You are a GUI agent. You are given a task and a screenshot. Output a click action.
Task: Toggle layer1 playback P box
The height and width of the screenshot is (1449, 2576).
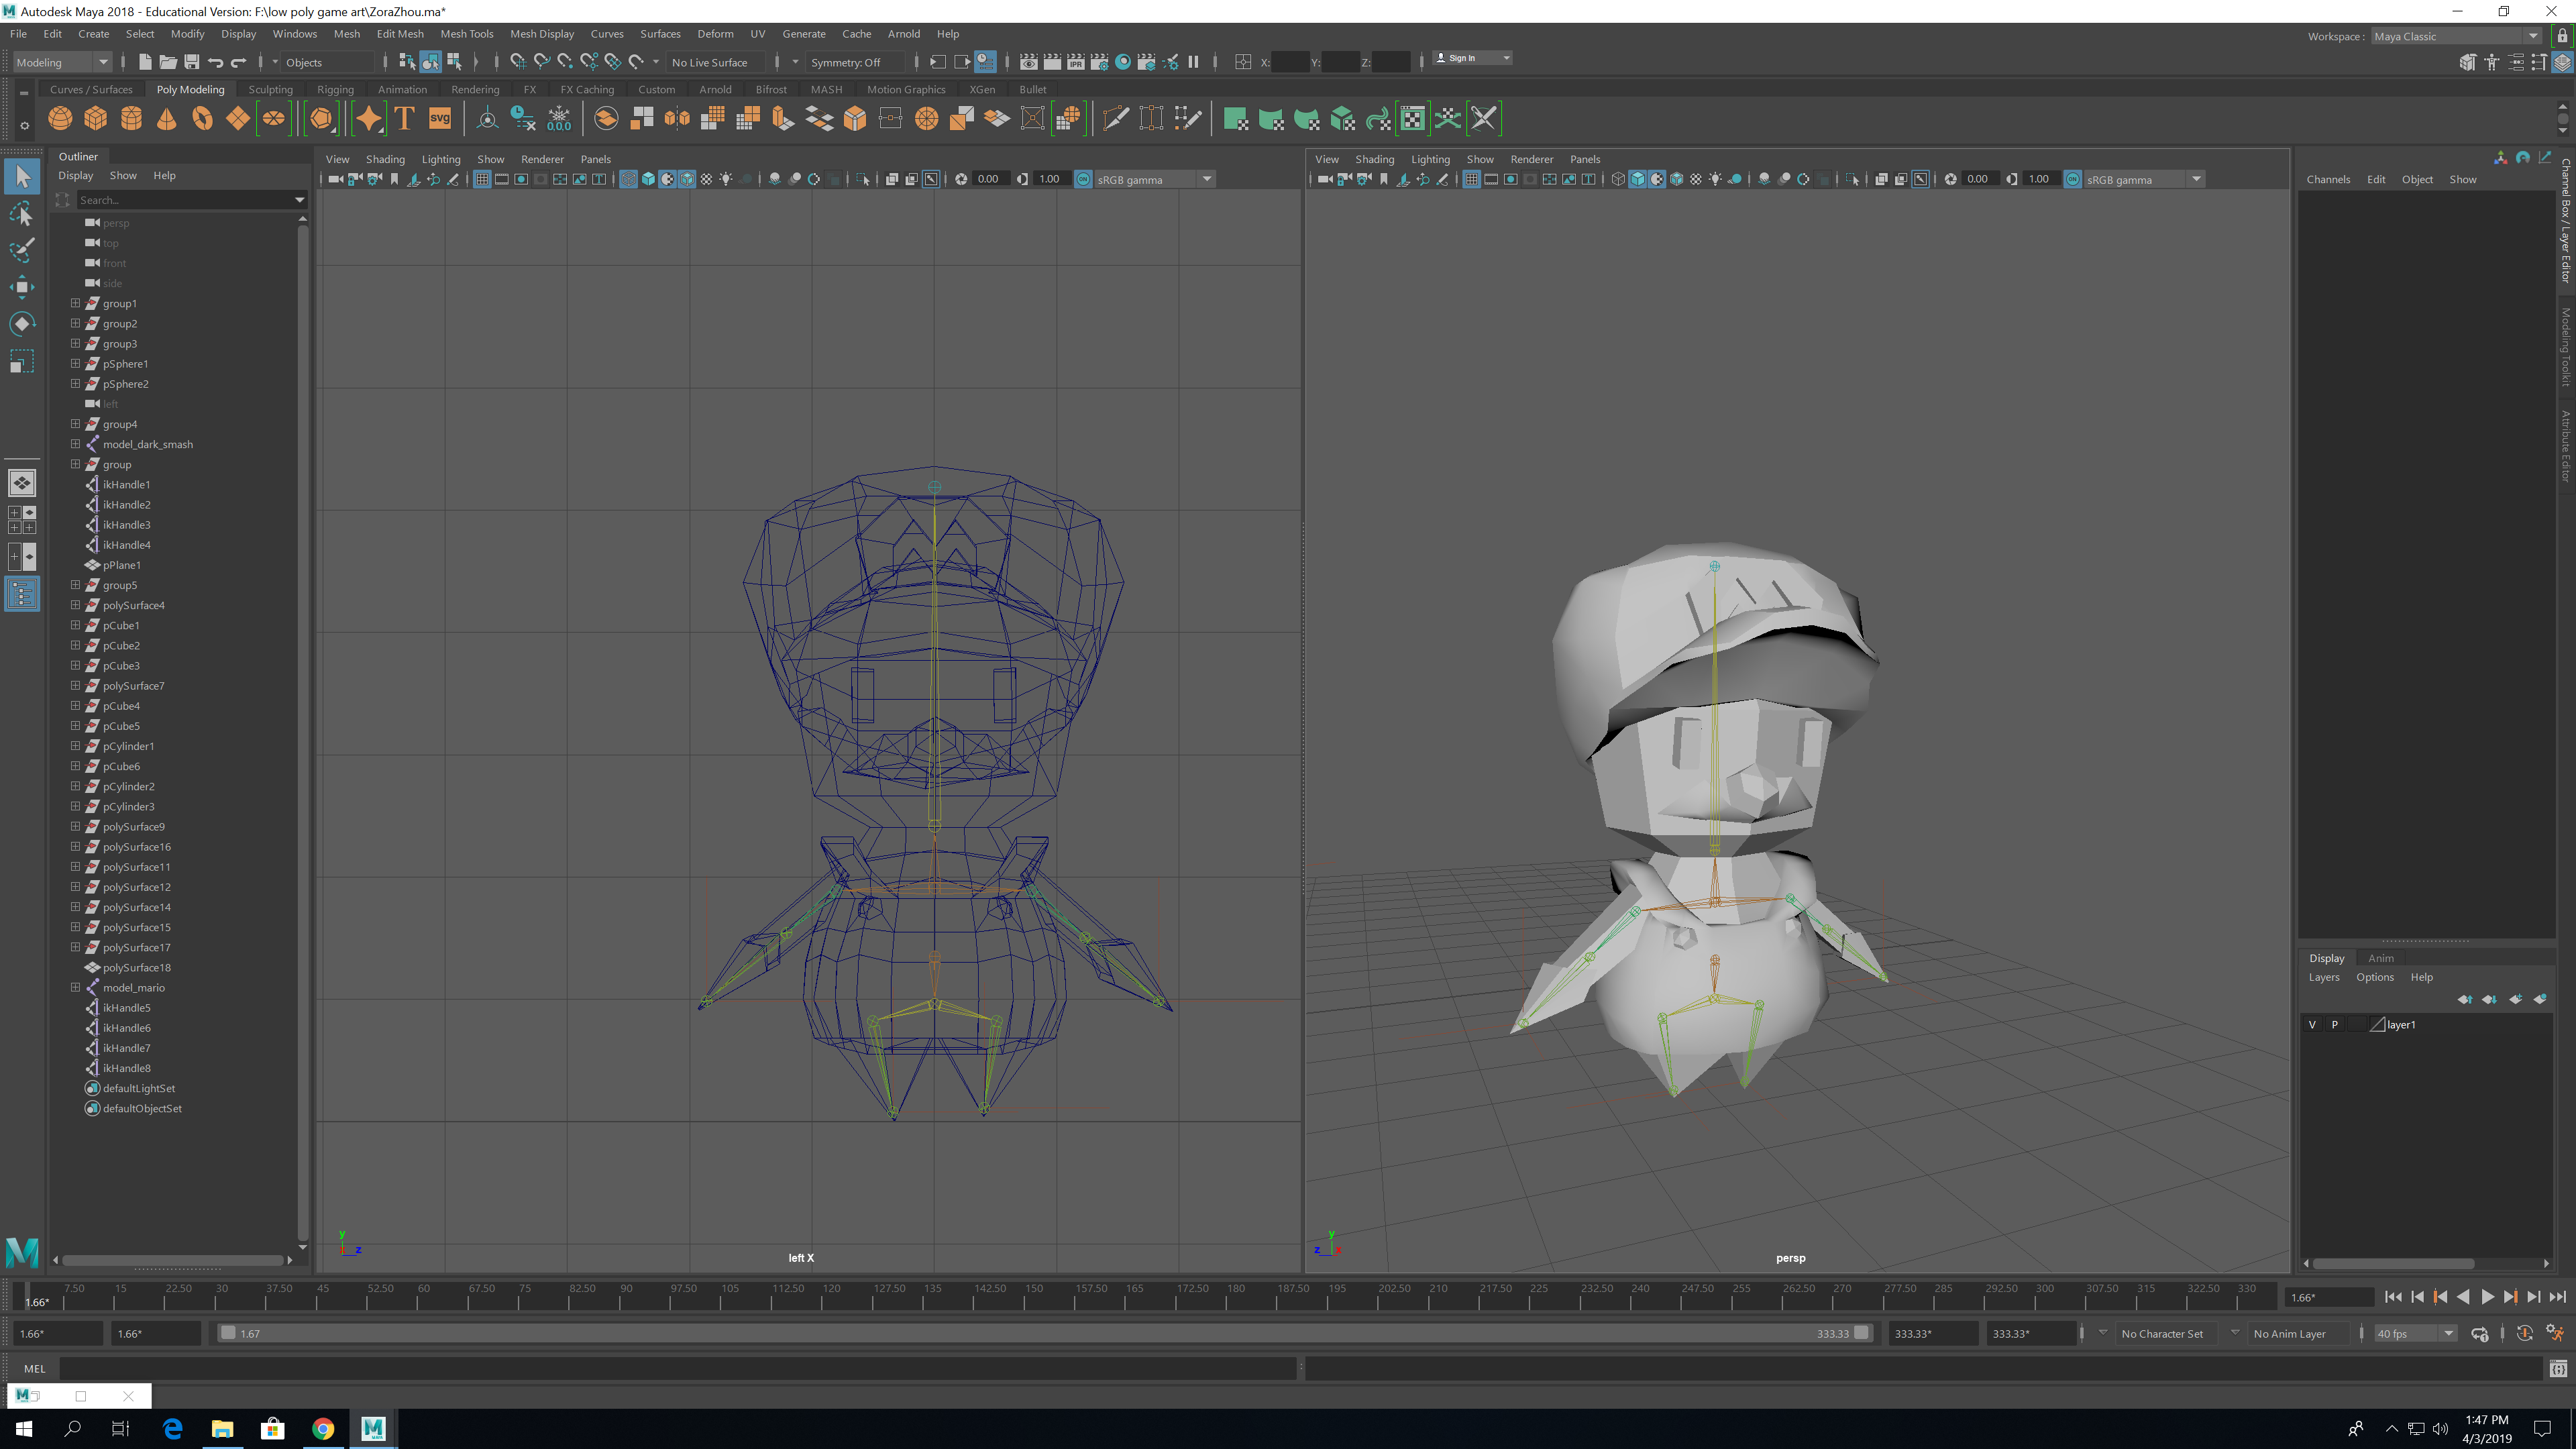pos(2335,1025)
